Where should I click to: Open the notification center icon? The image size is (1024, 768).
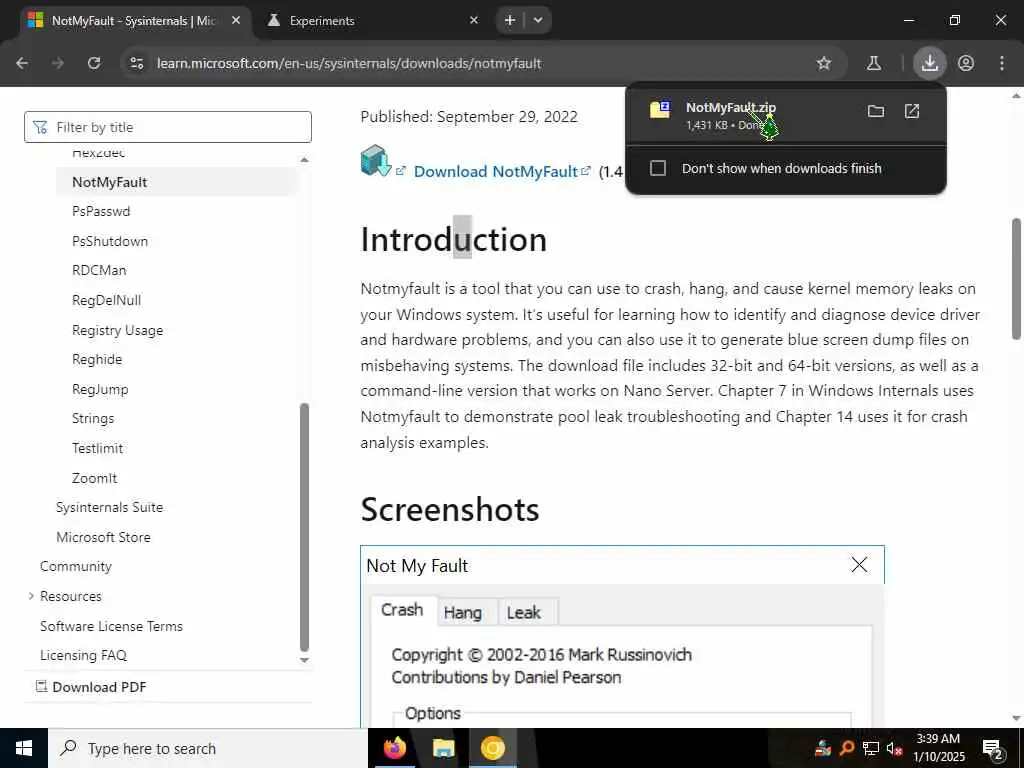(x=992, y=749)
